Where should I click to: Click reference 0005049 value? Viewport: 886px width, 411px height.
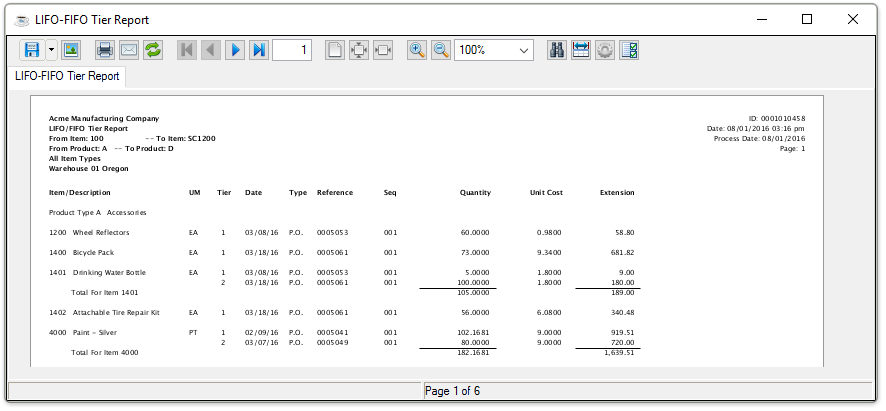point(333,343)
